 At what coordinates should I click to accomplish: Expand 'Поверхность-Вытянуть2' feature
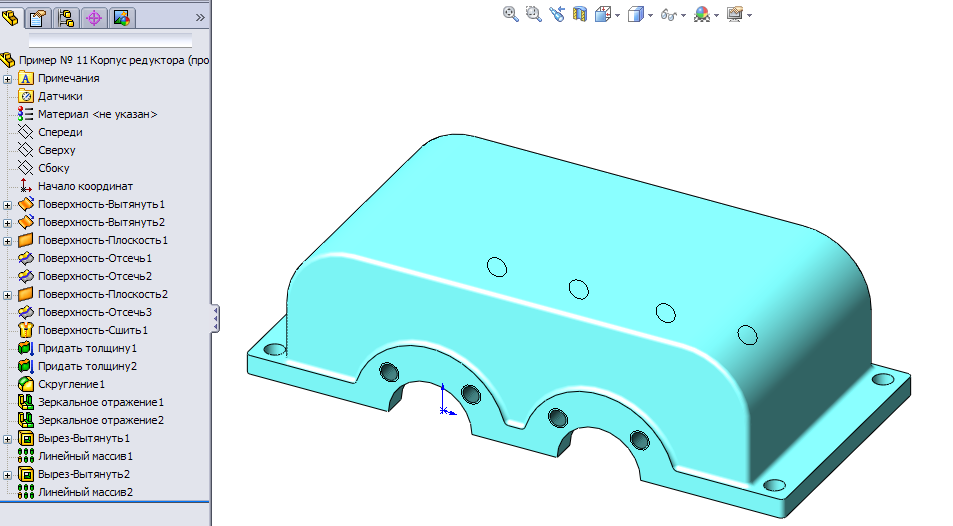coord(7,223)
